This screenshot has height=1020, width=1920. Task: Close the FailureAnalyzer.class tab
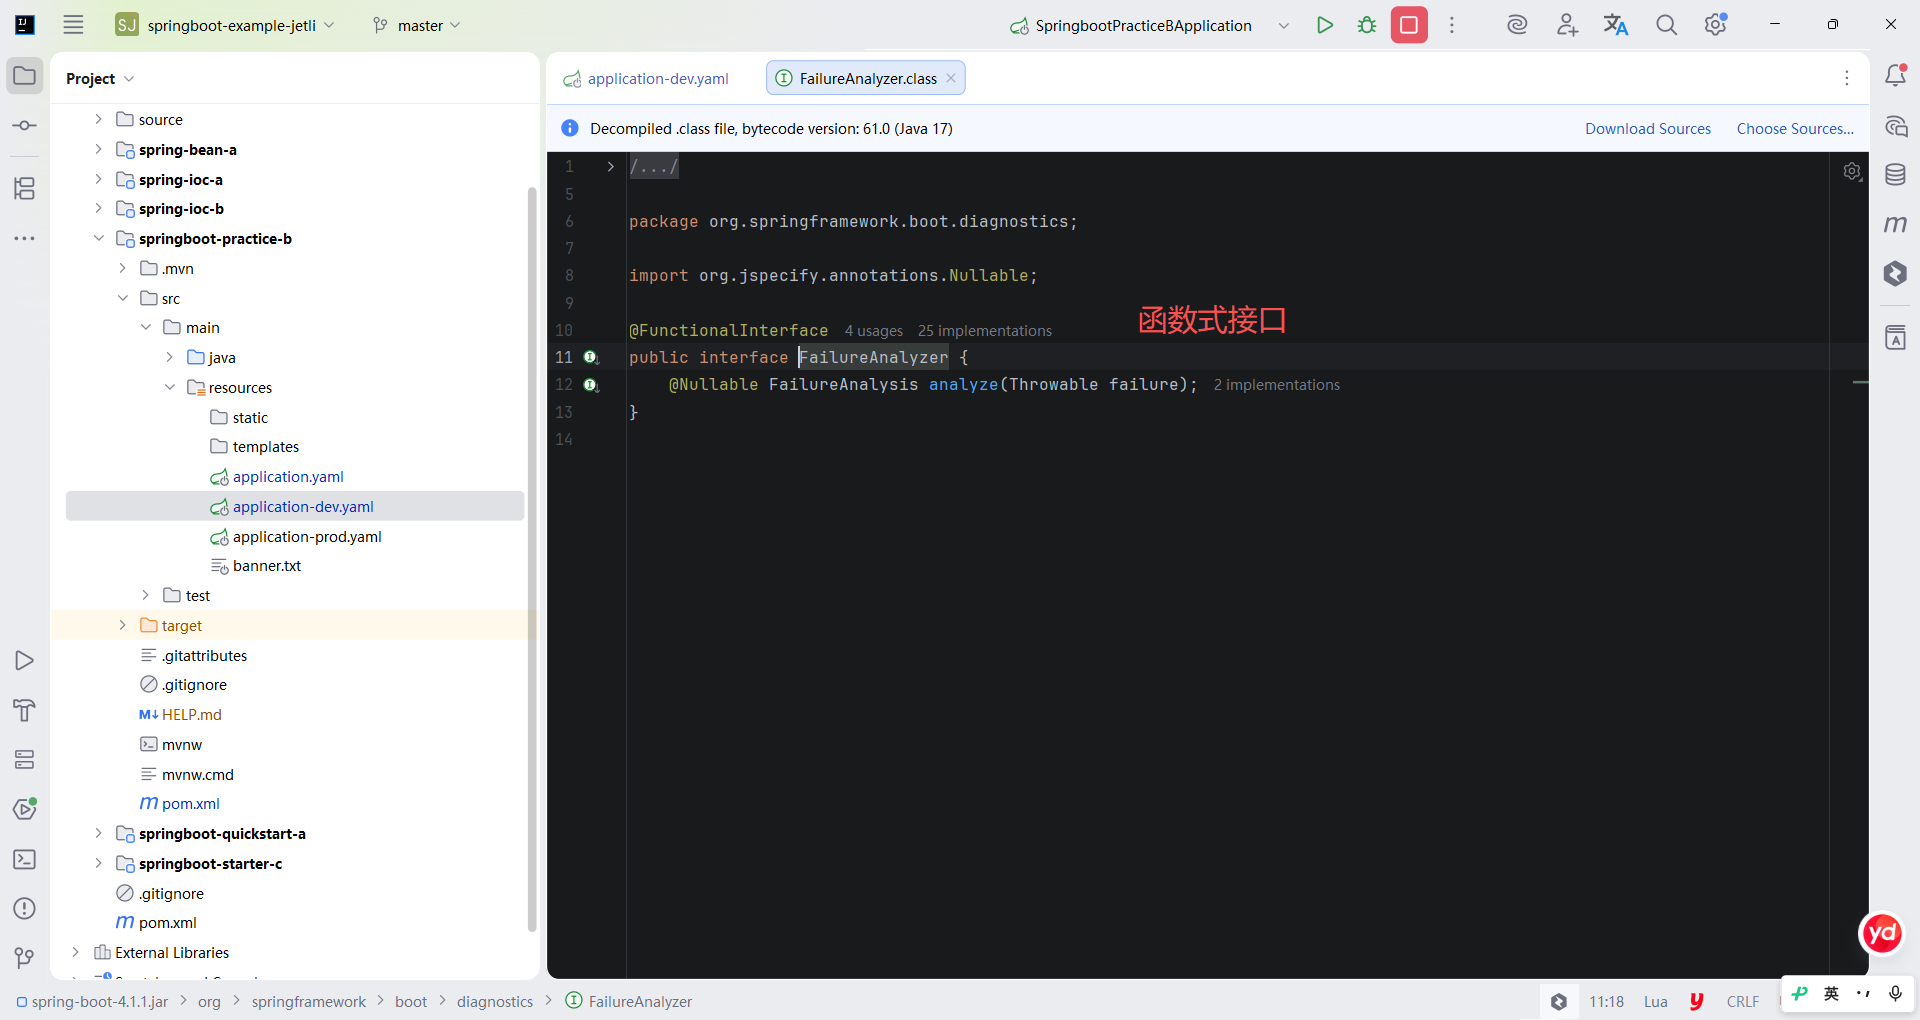(951, 78)
